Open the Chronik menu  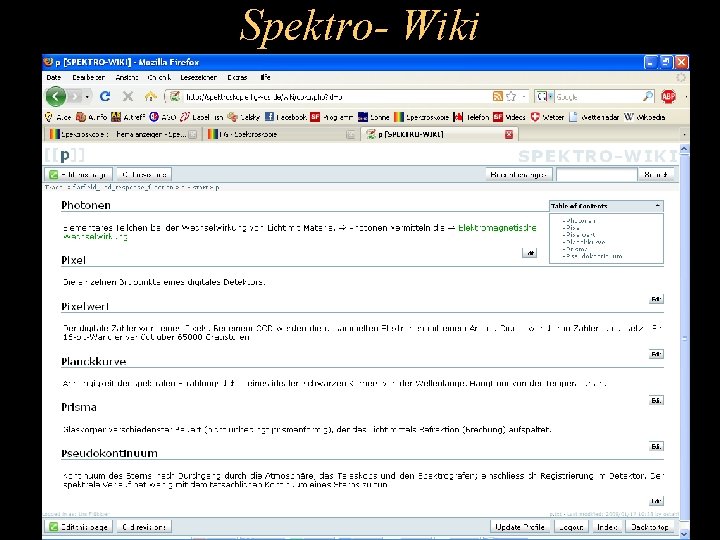click(159, 77)
